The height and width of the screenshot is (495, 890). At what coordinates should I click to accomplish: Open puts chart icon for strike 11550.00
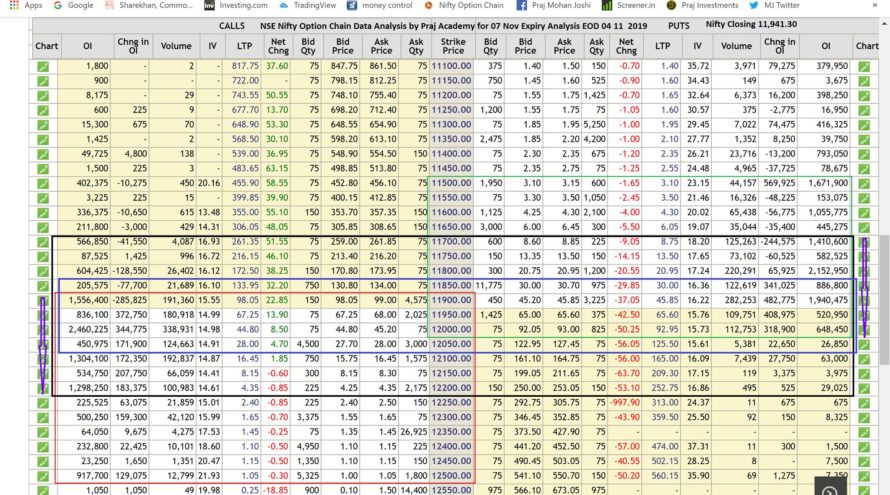[864, 199]
